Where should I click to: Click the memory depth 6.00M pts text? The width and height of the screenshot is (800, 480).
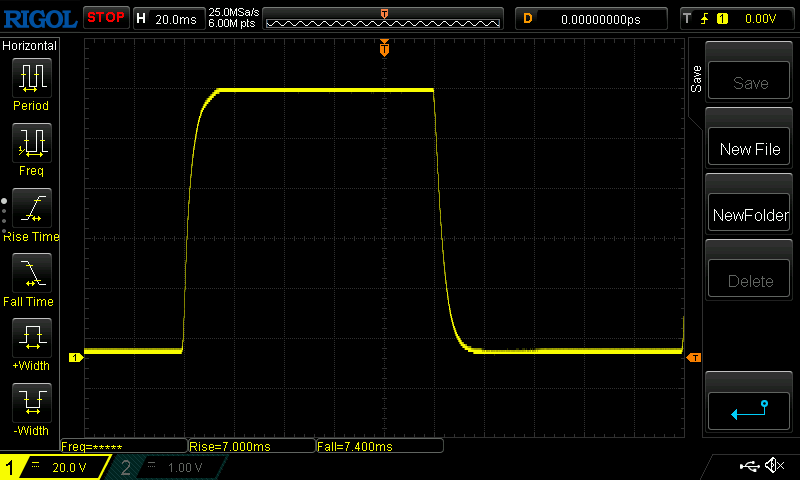231,23
